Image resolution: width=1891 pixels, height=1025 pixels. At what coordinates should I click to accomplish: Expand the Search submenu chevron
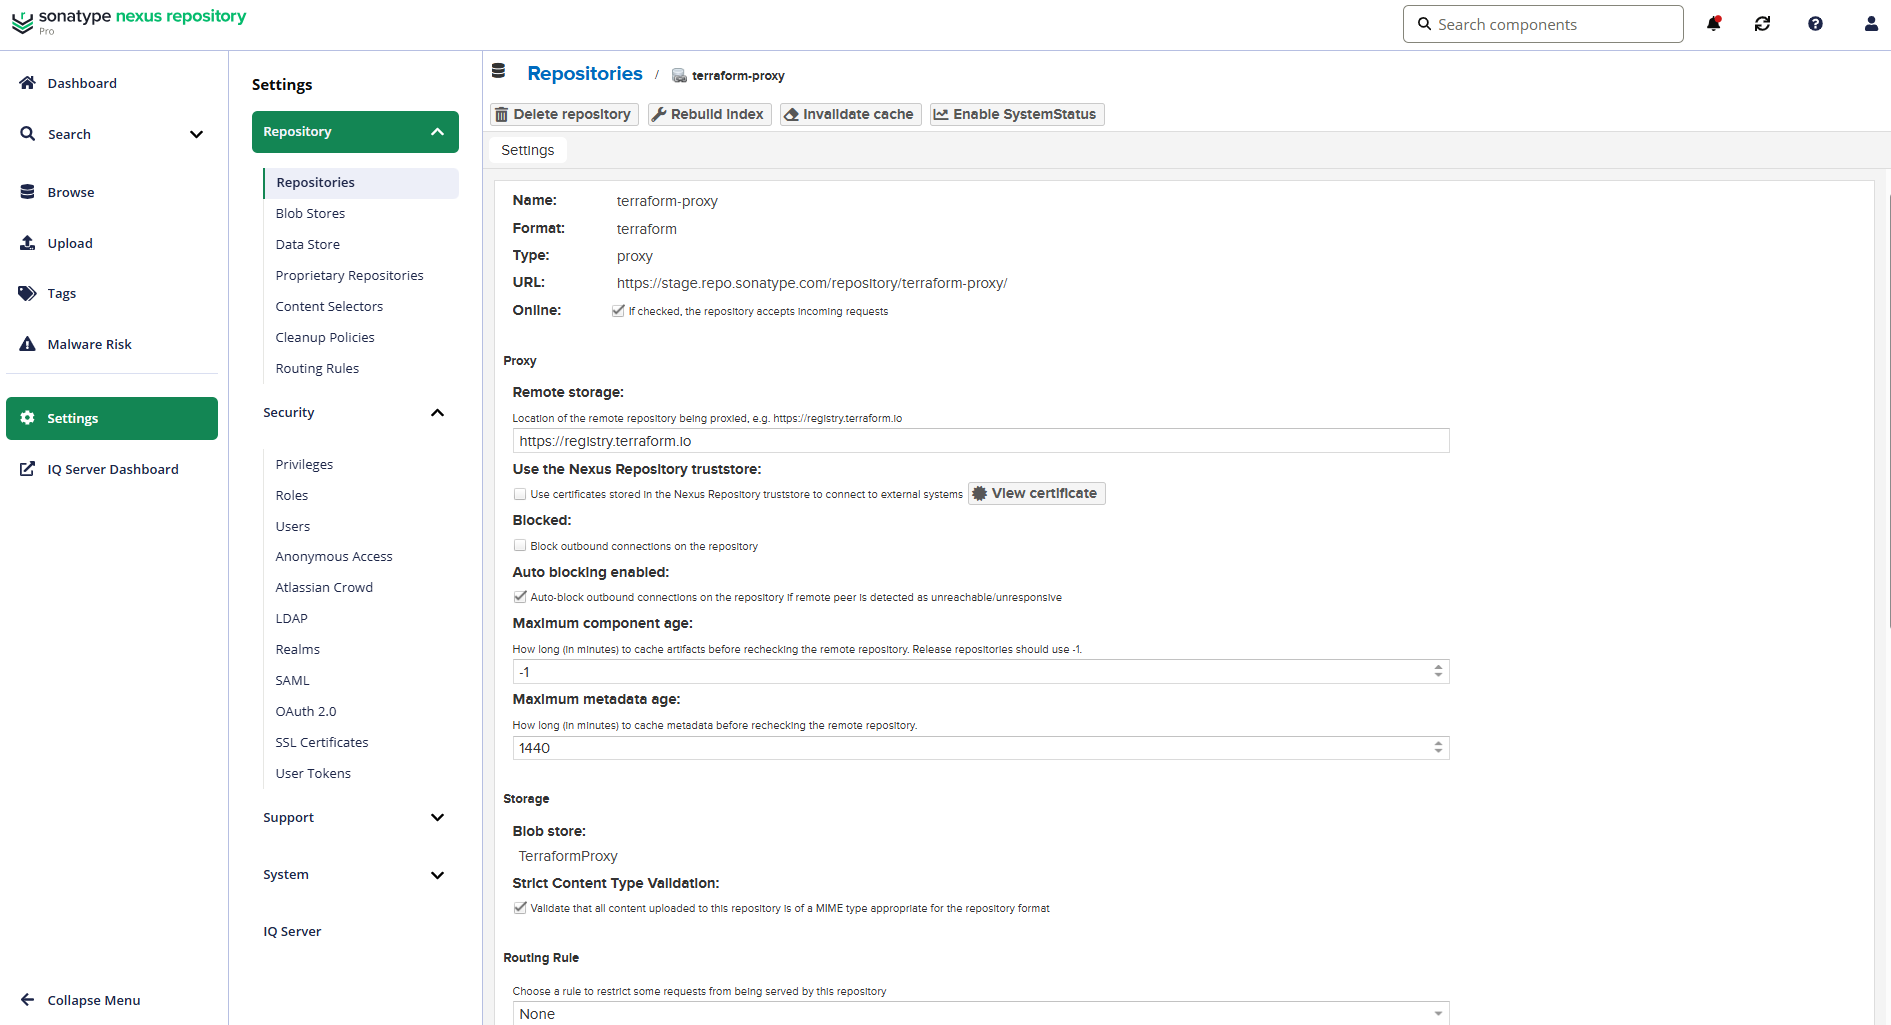point(197,134)
